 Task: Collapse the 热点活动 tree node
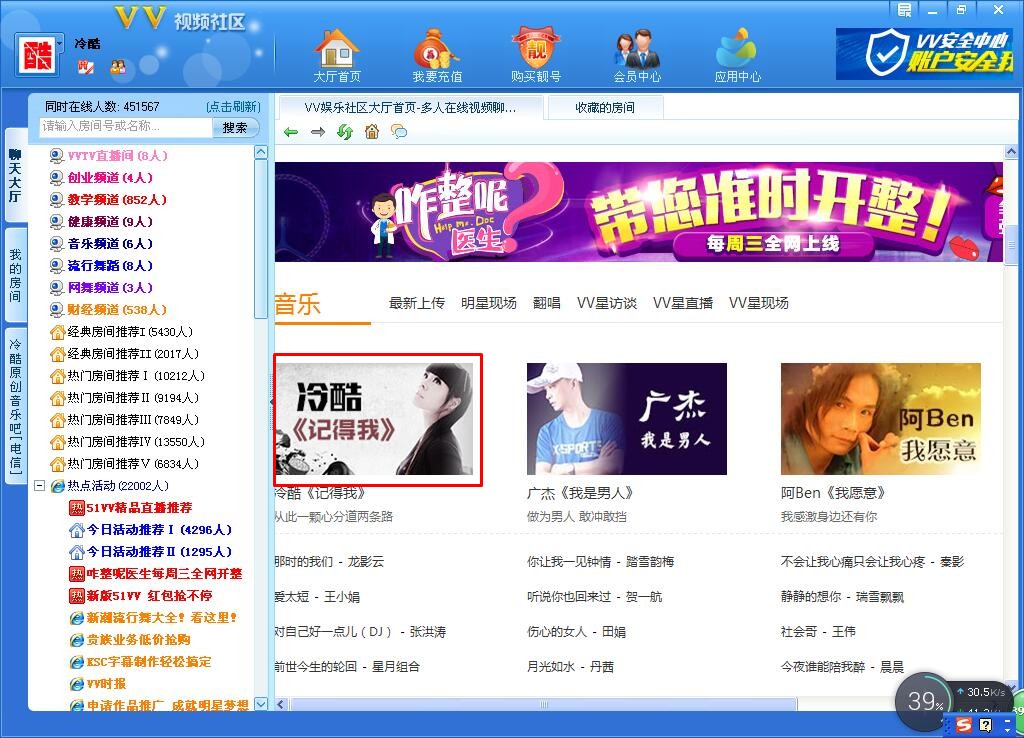40,486
